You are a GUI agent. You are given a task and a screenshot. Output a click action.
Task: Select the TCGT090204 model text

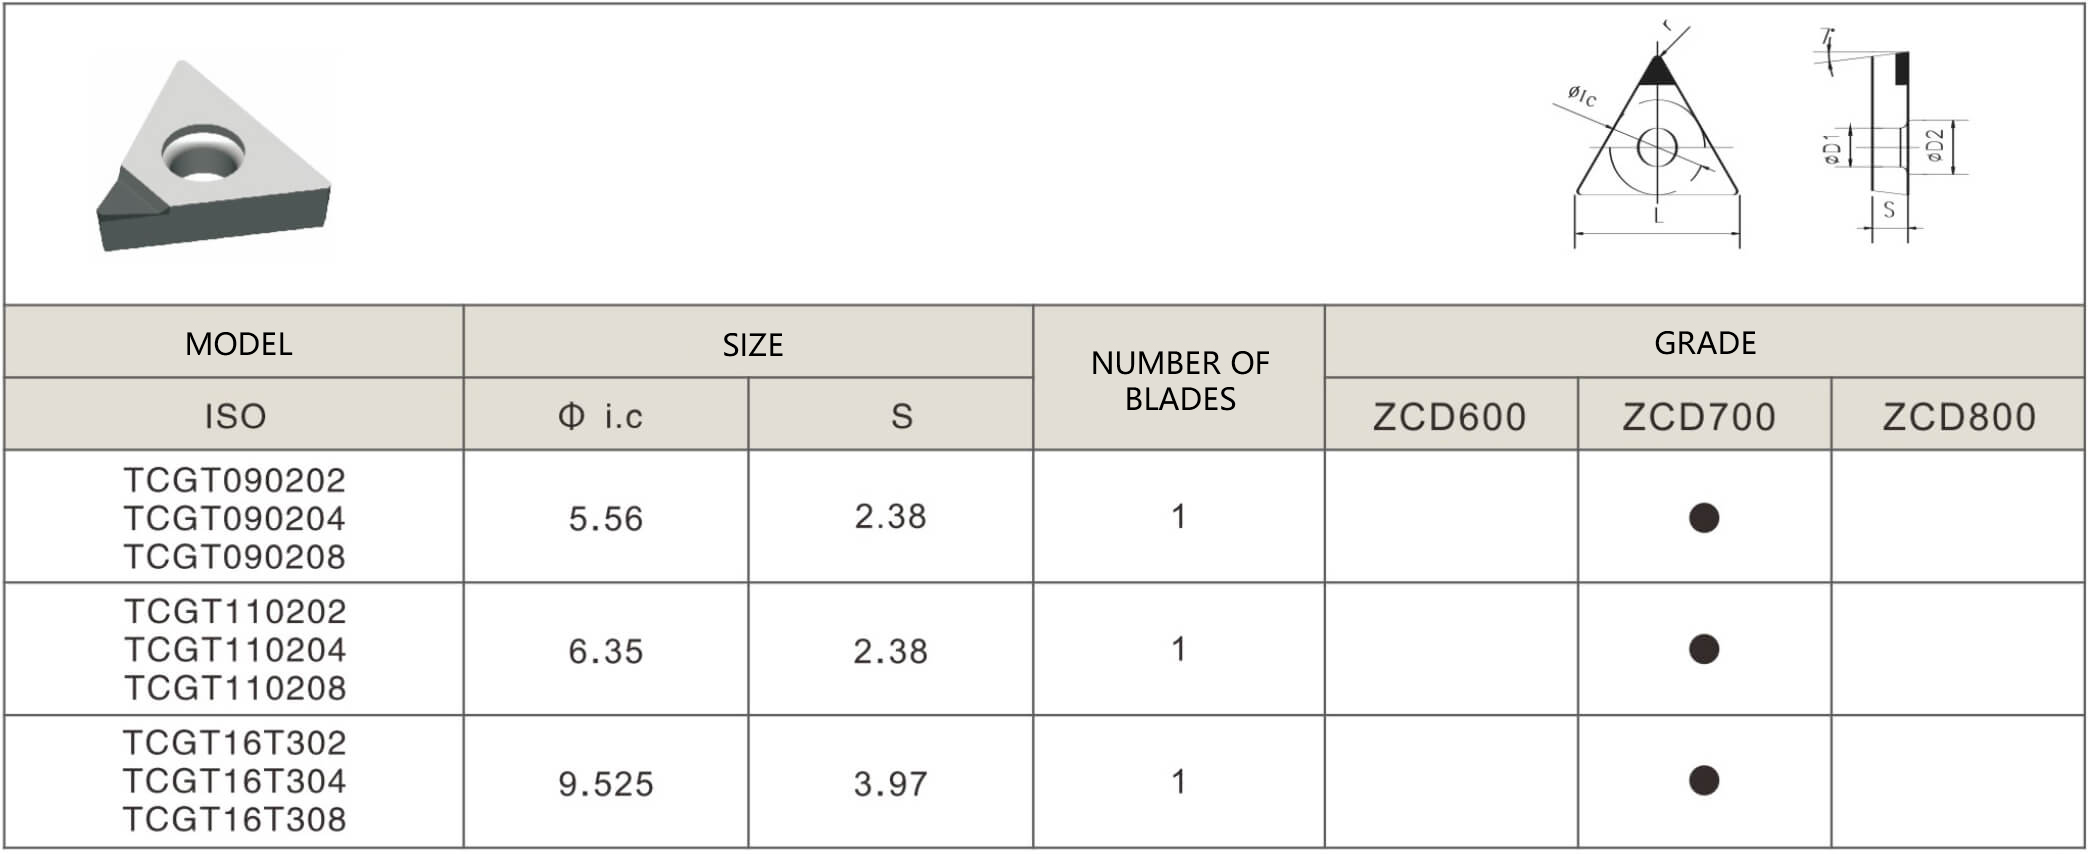pos(235,518)
